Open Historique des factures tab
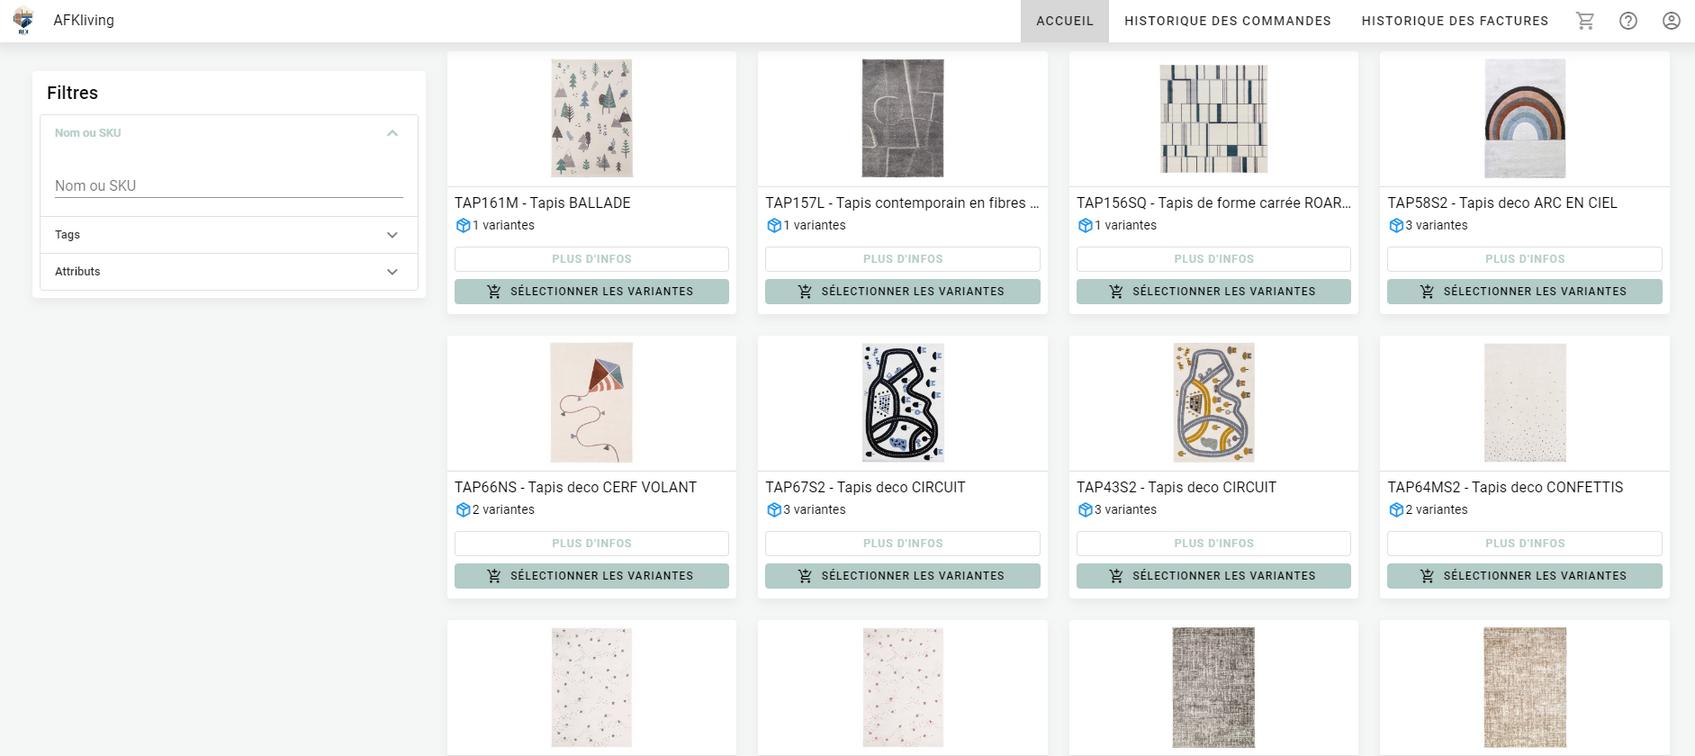The image size is (1695, 756). point(1454,21)
